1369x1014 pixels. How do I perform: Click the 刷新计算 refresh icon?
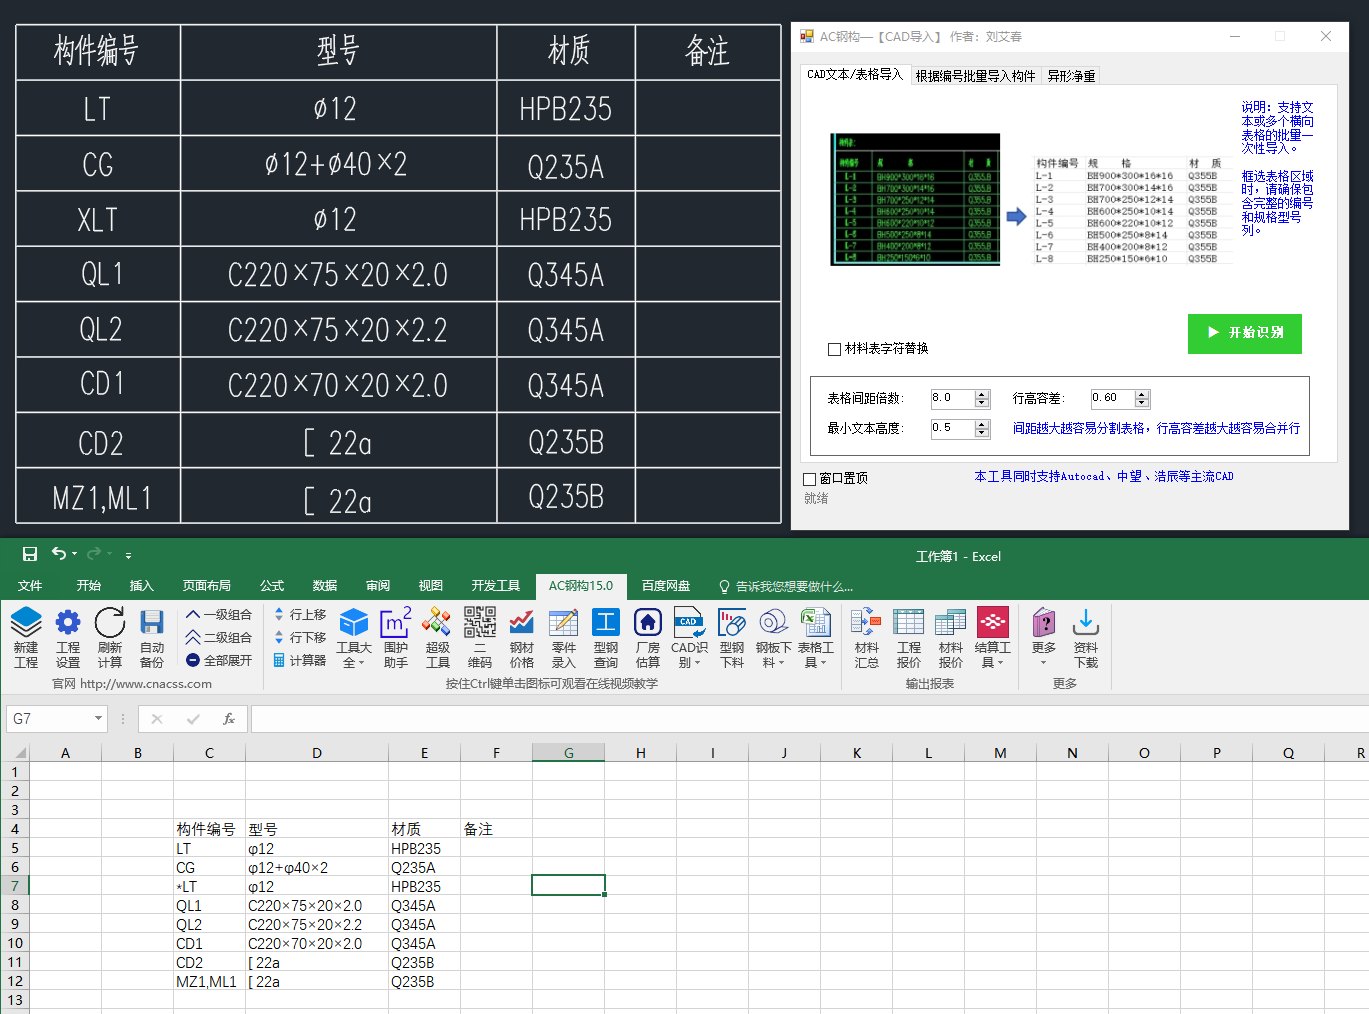point(110,623)
